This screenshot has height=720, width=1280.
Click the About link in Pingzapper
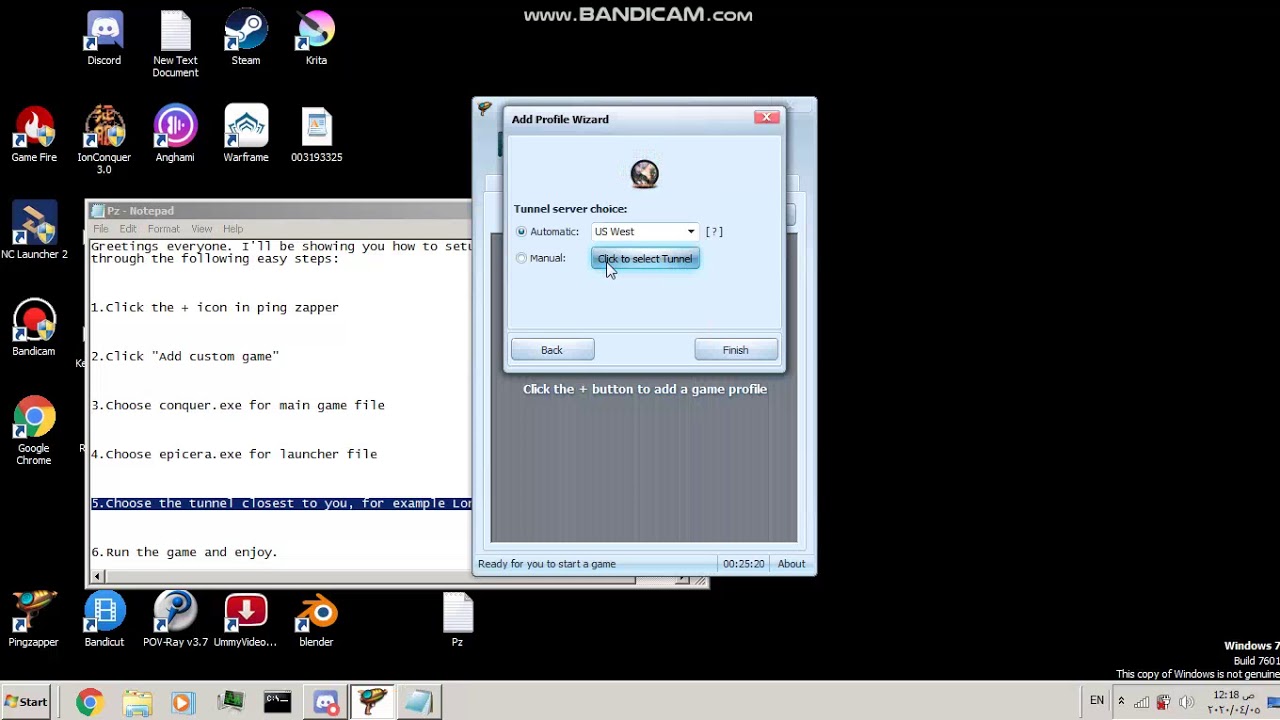coord(791,564)
